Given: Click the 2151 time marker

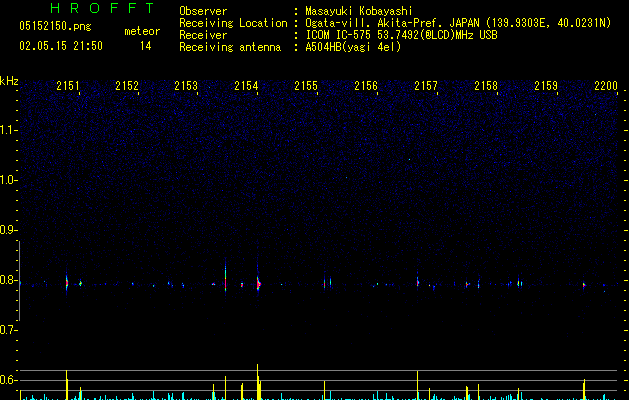Looking at the screenshot, I should (x=68, y=85).
